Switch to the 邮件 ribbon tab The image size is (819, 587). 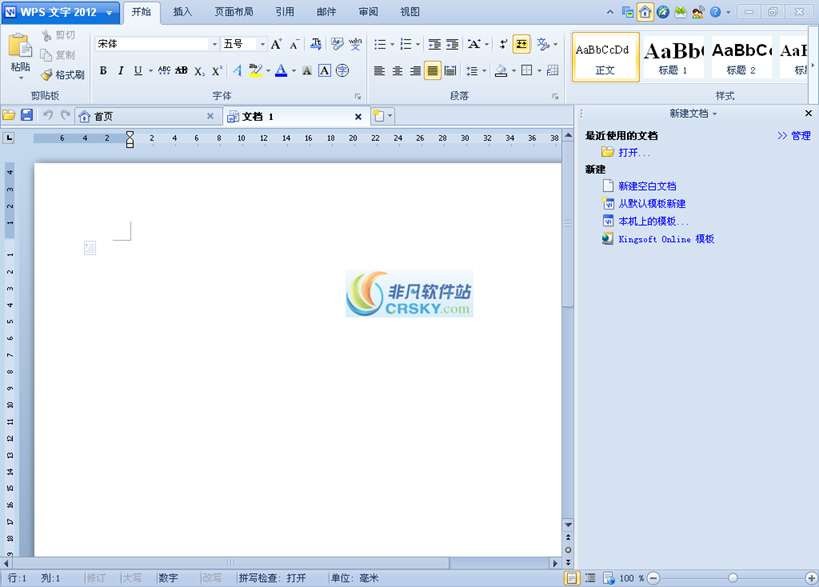click(x=326, y=11)
